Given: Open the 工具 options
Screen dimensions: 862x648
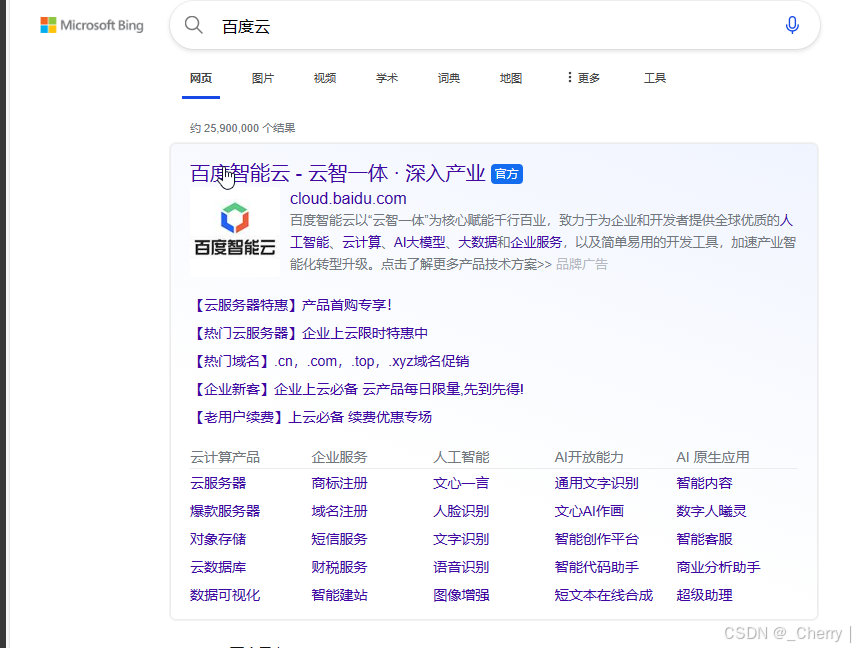Looking at the screenshot, I should tap(655, 78).
